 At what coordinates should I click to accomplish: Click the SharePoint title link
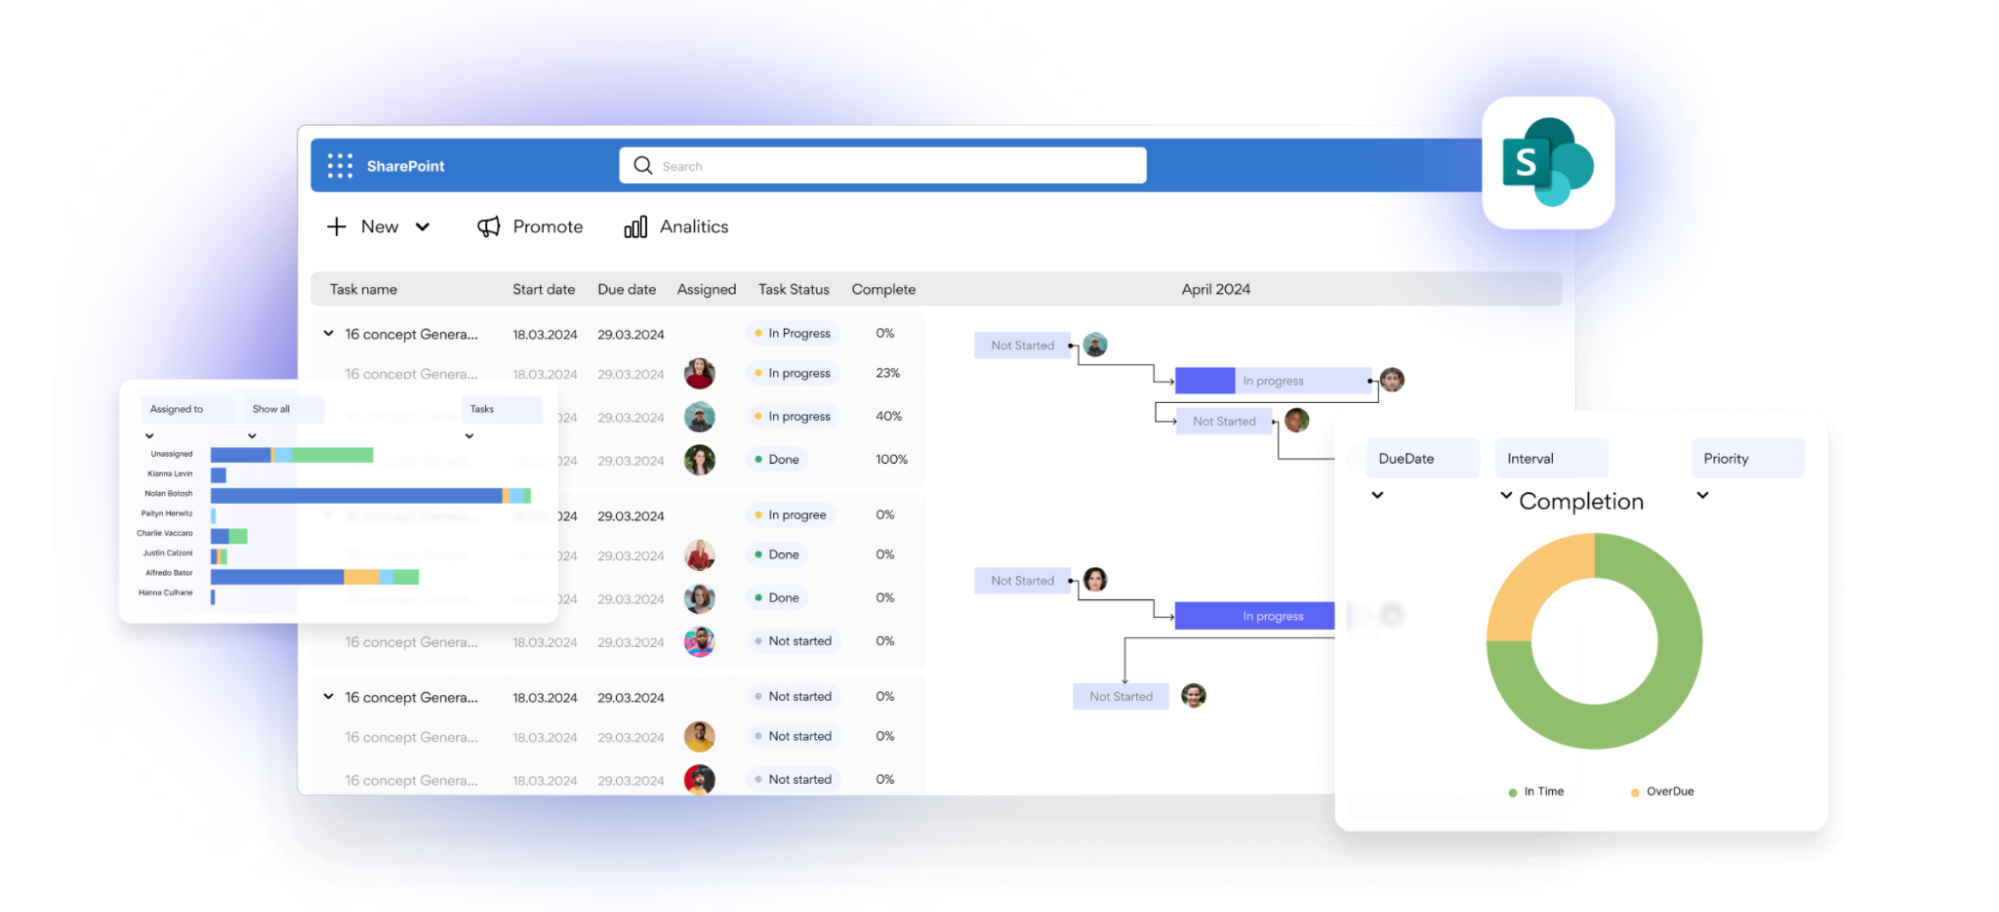tap(405, 166)
